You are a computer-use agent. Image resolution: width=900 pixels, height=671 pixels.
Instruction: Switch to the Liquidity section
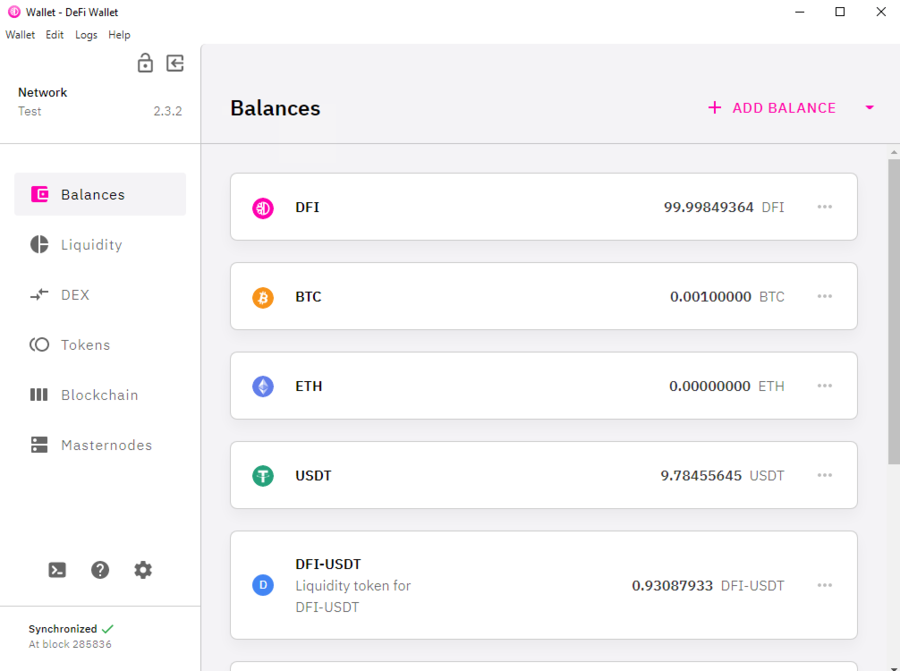90,244
